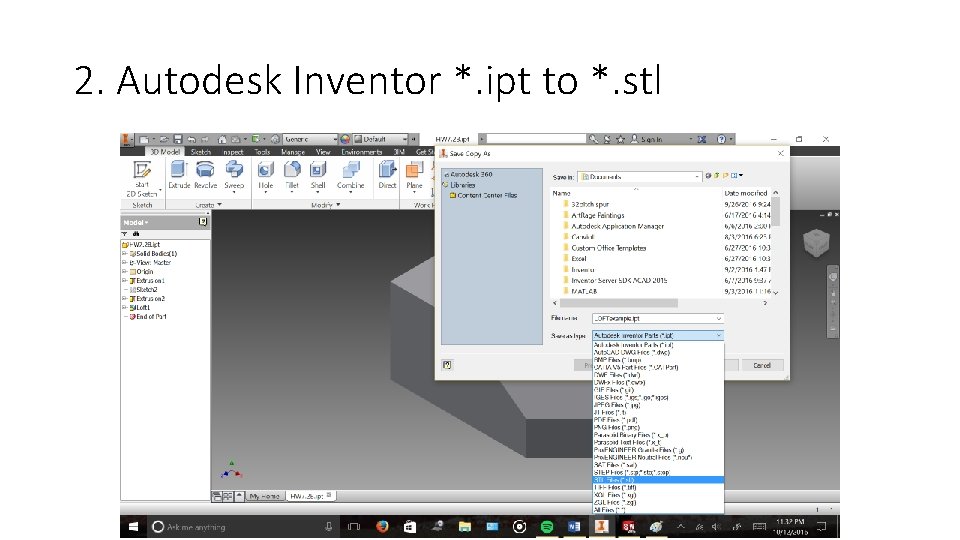Open File Explorer from the taskbar

click(x=465, y=527)
